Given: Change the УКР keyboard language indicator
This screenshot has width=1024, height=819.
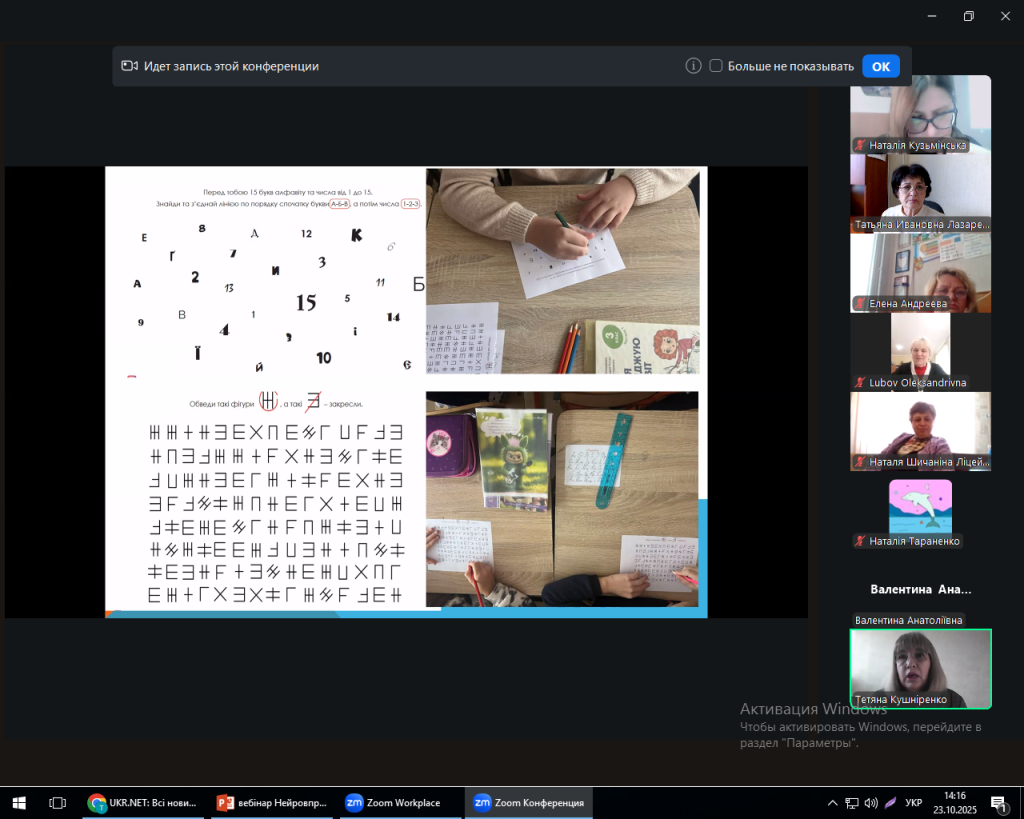Looking at the screenshot, I should tap(913, 802).
